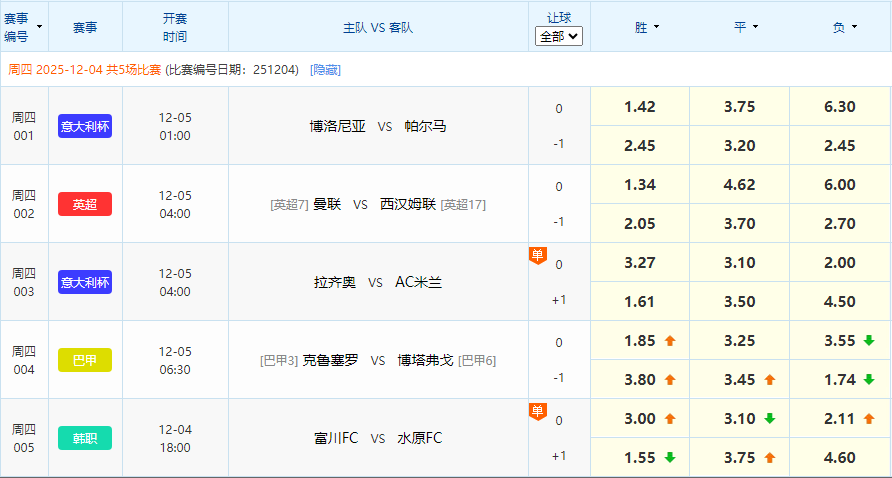The width and height of the screenshot is (892, 478).
Task: Select handicap loss odds 2.70 for 曼联
Action: [840, 224]
